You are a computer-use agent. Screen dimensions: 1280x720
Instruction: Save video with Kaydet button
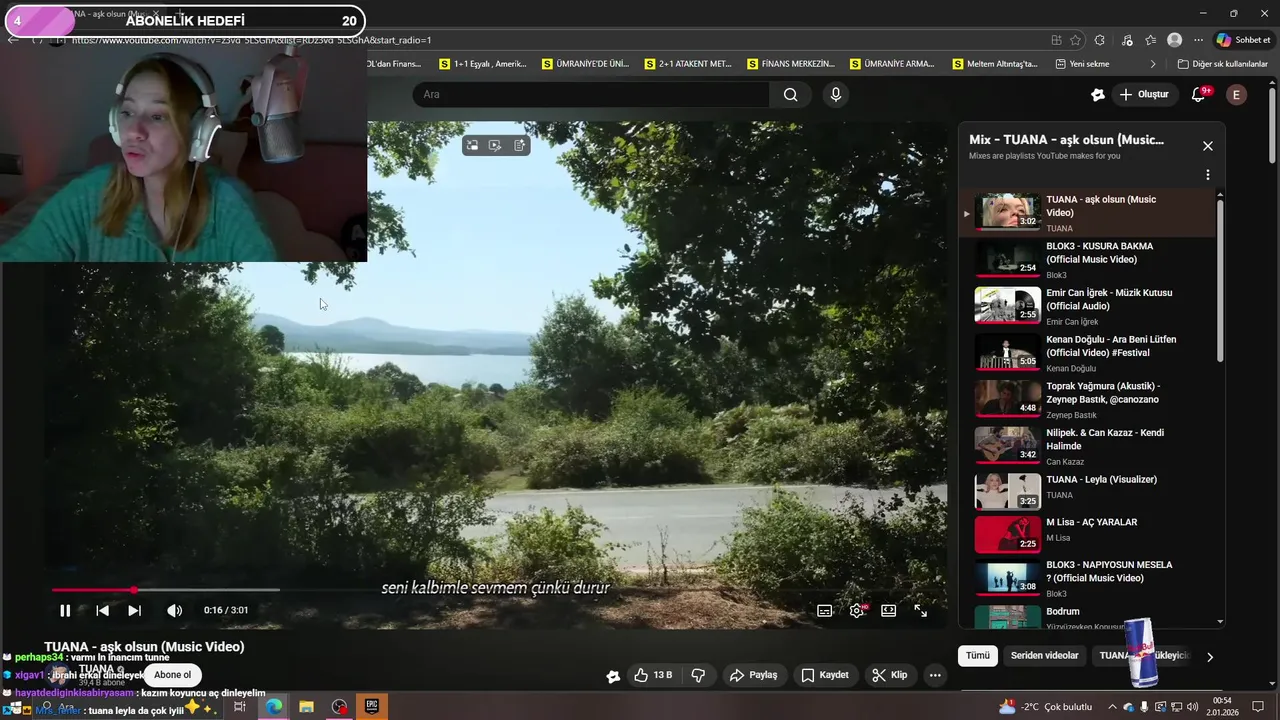tap(825, 675)
